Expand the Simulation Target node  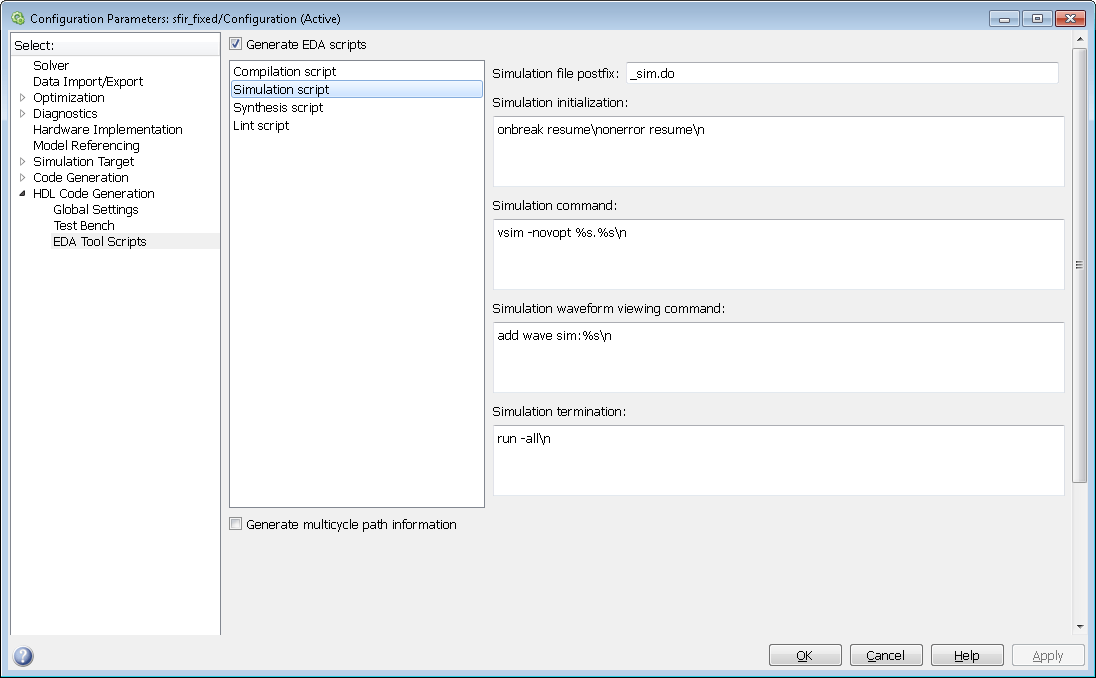coord(23,162)
